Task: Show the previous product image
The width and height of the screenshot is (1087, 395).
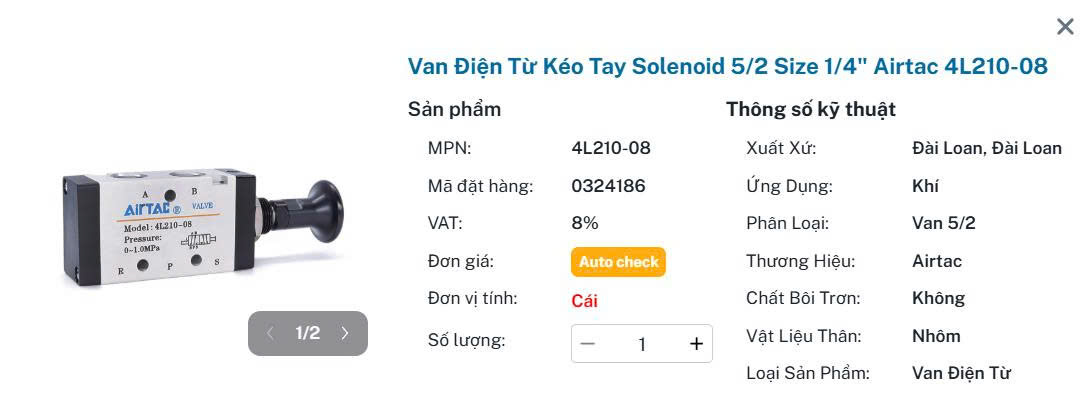Action: point(270,333)
